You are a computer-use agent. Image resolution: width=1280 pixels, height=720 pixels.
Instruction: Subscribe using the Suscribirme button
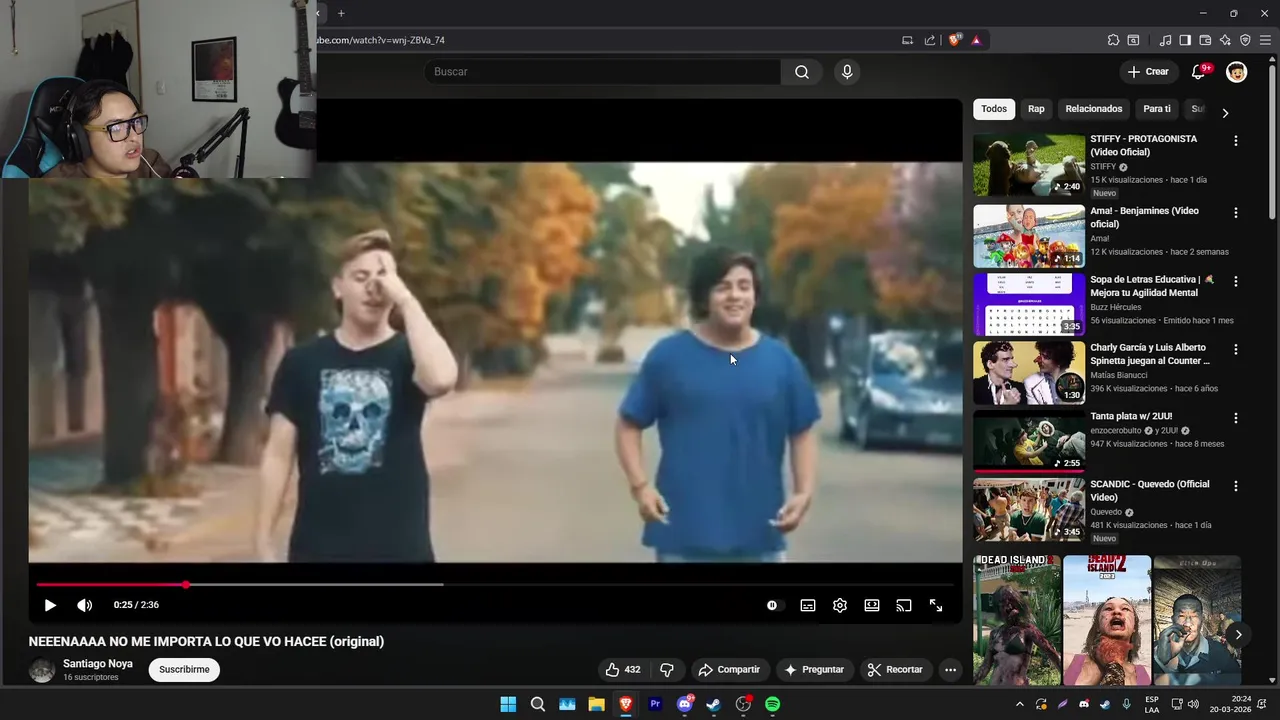(184, 670)
